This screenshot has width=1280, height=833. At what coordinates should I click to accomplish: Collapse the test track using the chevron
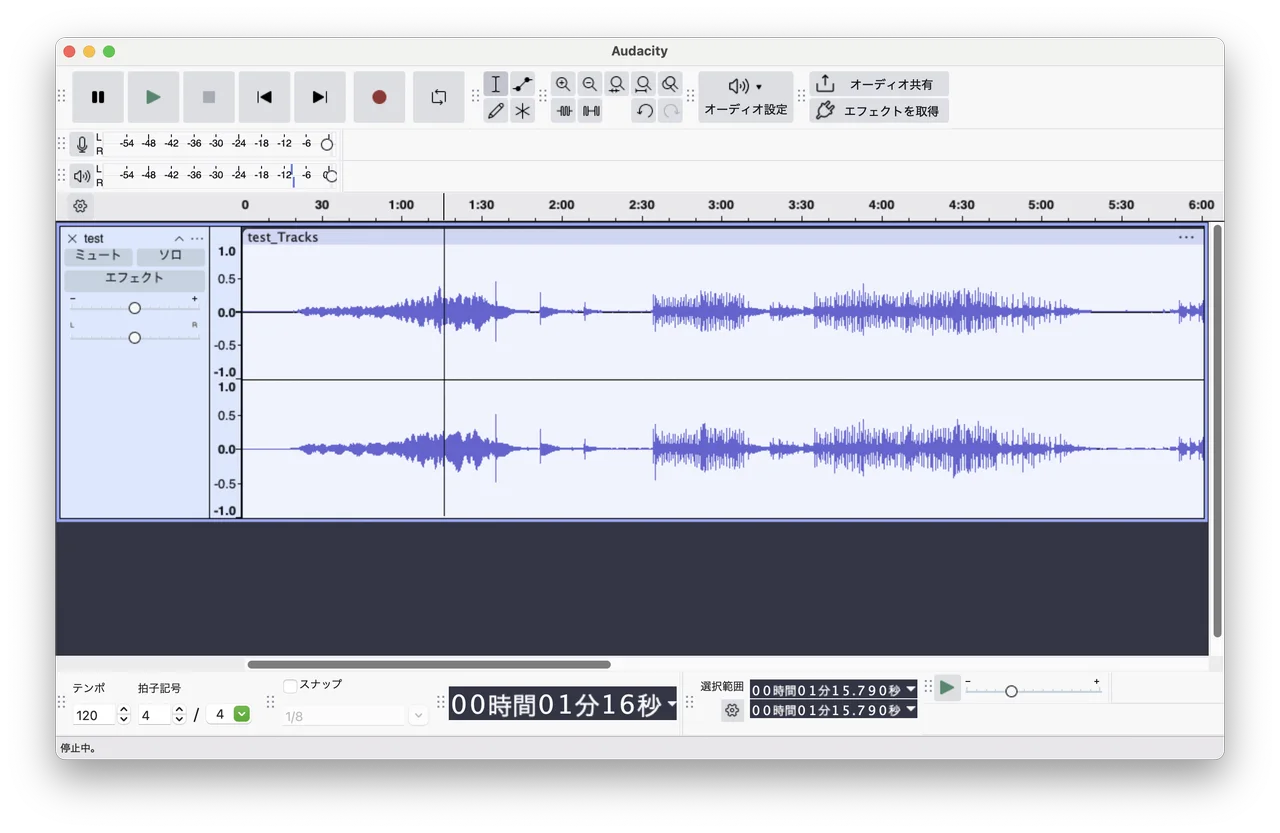[x=179, y=239]
